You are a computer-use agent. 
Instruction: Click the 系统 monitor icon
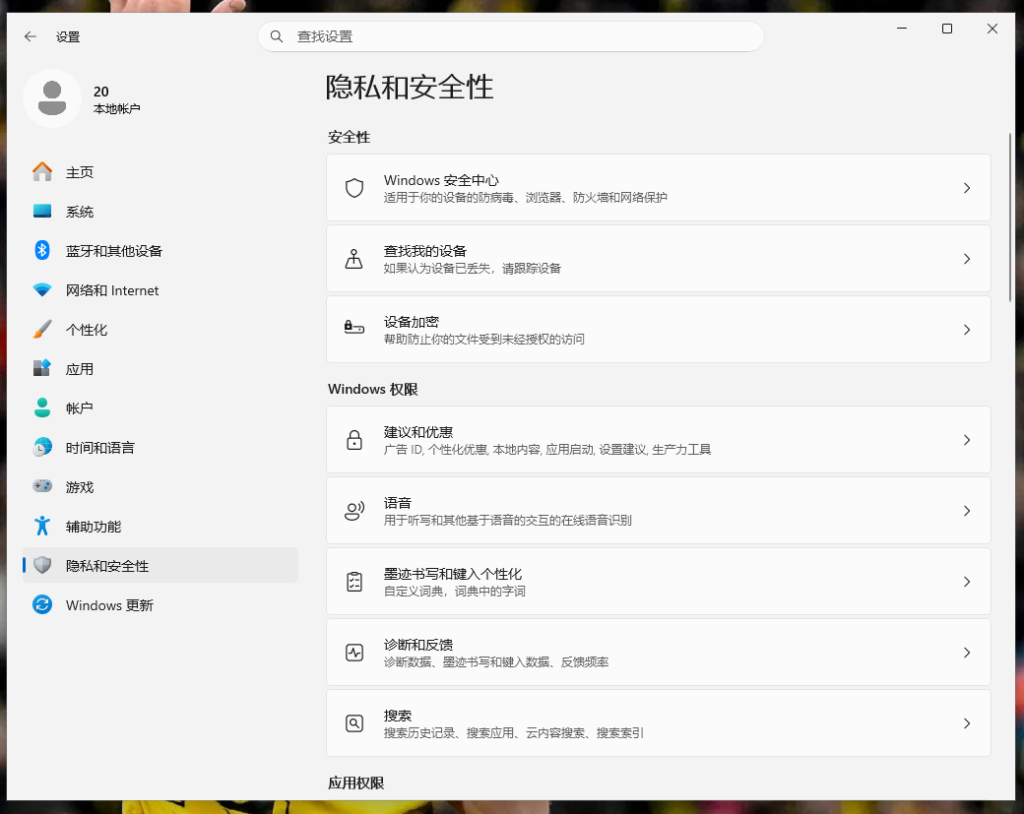pos(42,211)
